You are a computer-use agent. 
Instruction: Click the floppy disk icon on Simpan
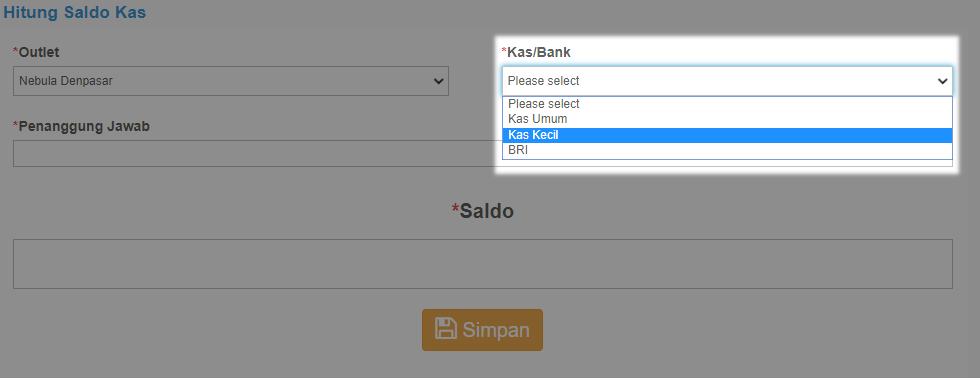[x=446, y=329]
